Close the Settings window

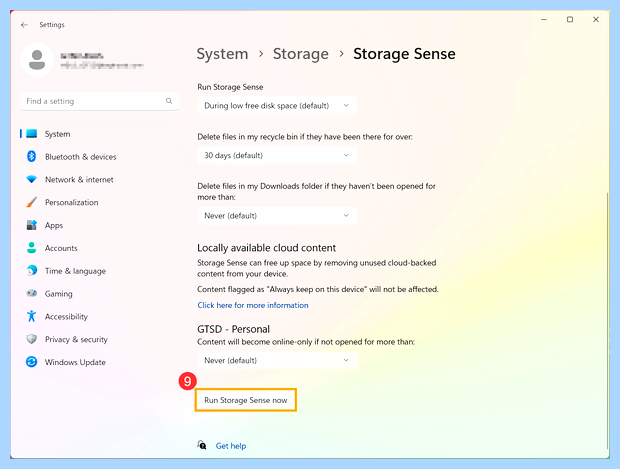596,19
